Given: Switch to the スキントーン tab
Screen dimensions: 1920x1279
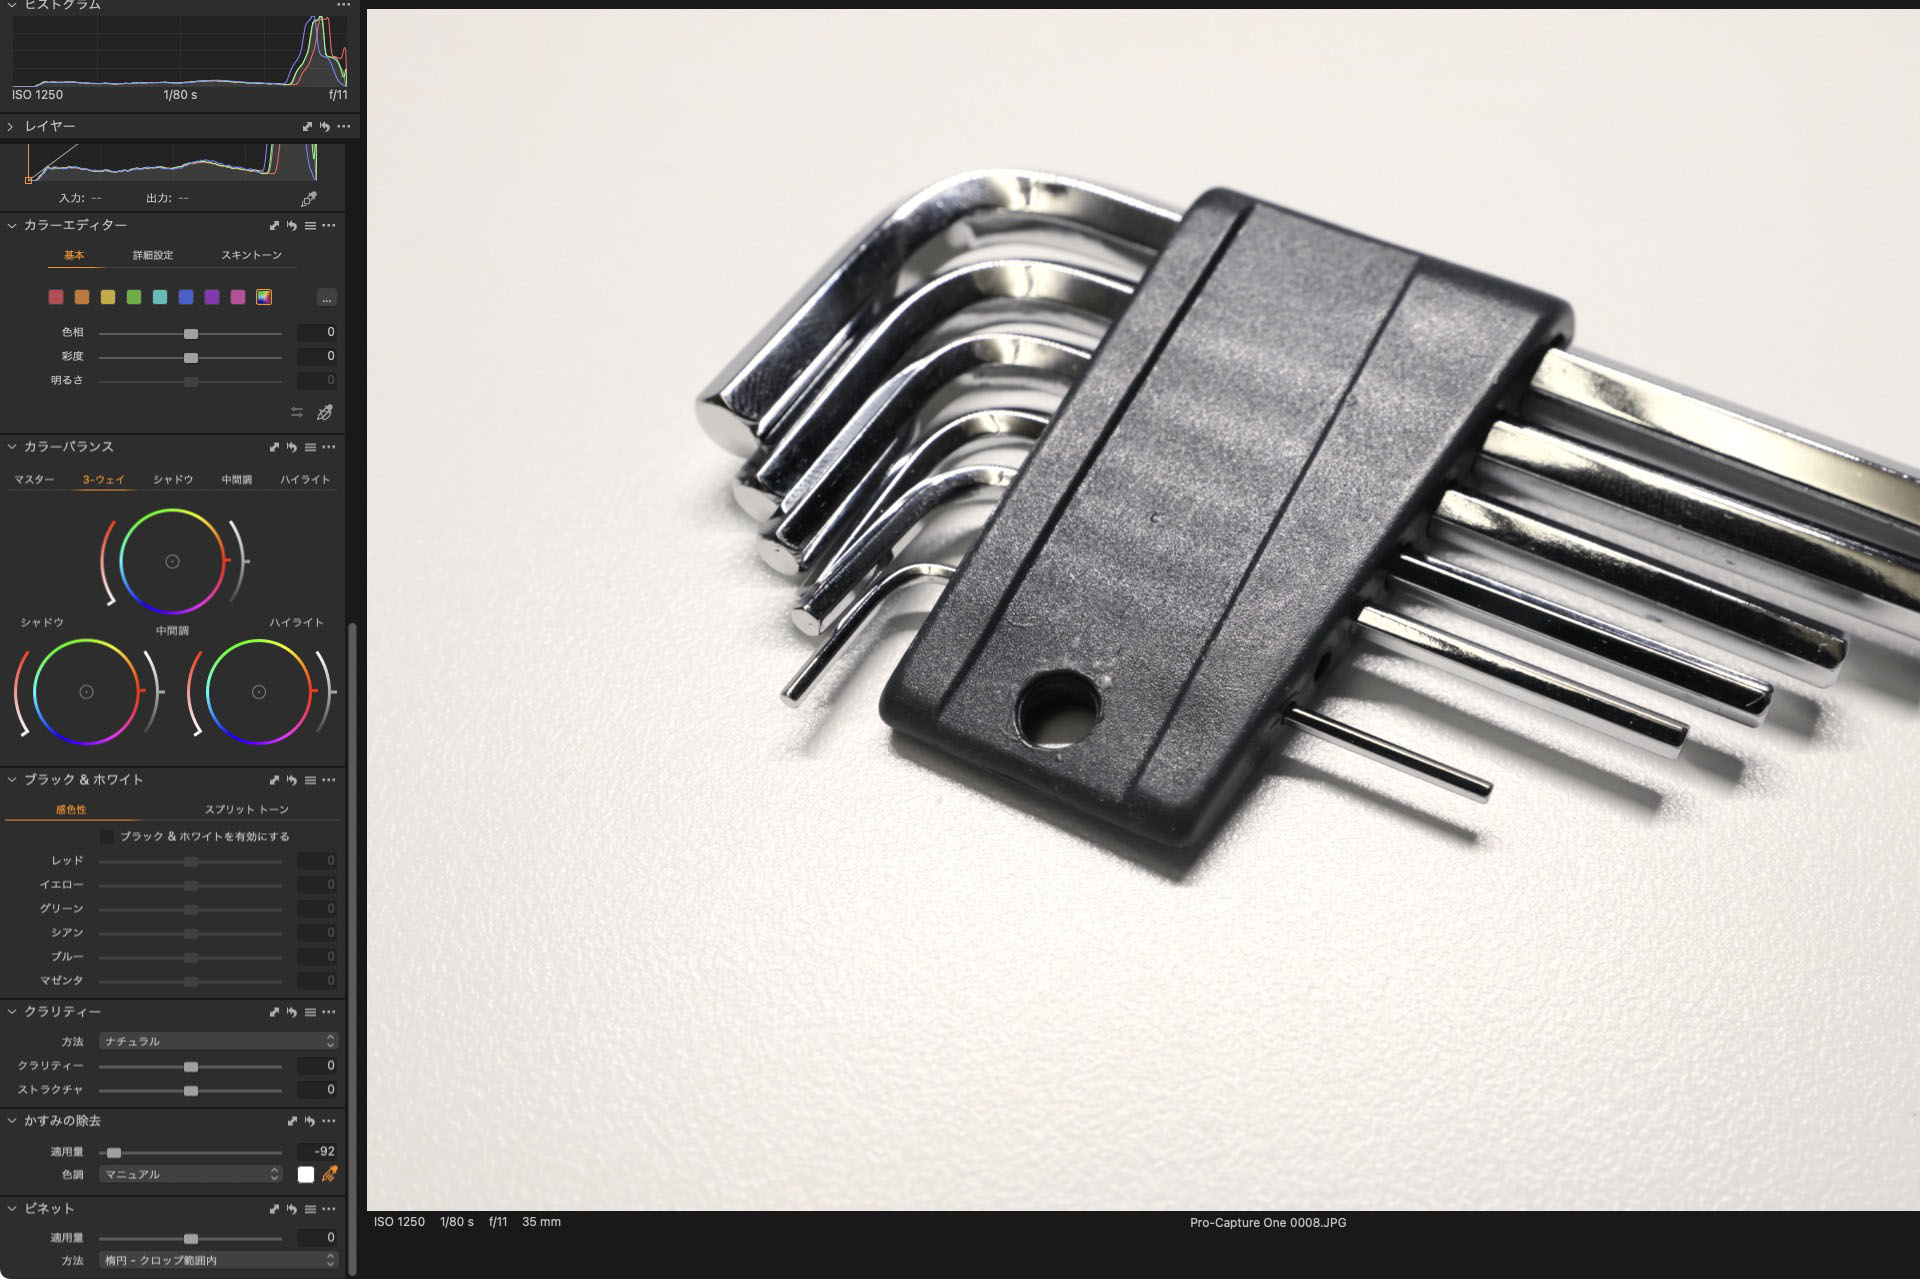Looking at the screenshot, I should point(251,255).
